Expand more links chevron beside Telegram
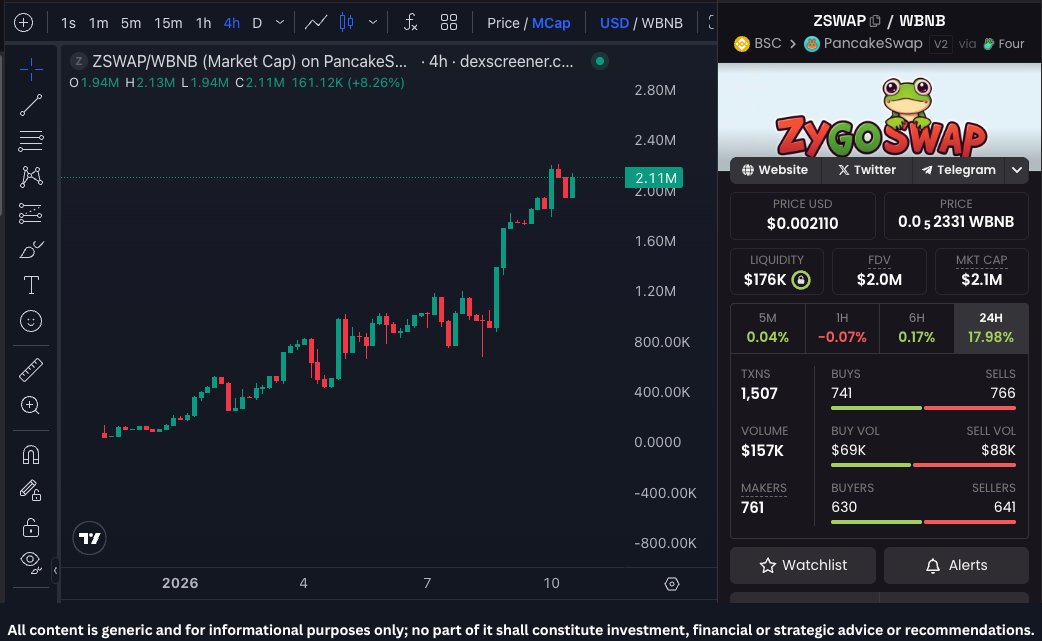This screenshot has height=641, width=1042. (1017, 170)
